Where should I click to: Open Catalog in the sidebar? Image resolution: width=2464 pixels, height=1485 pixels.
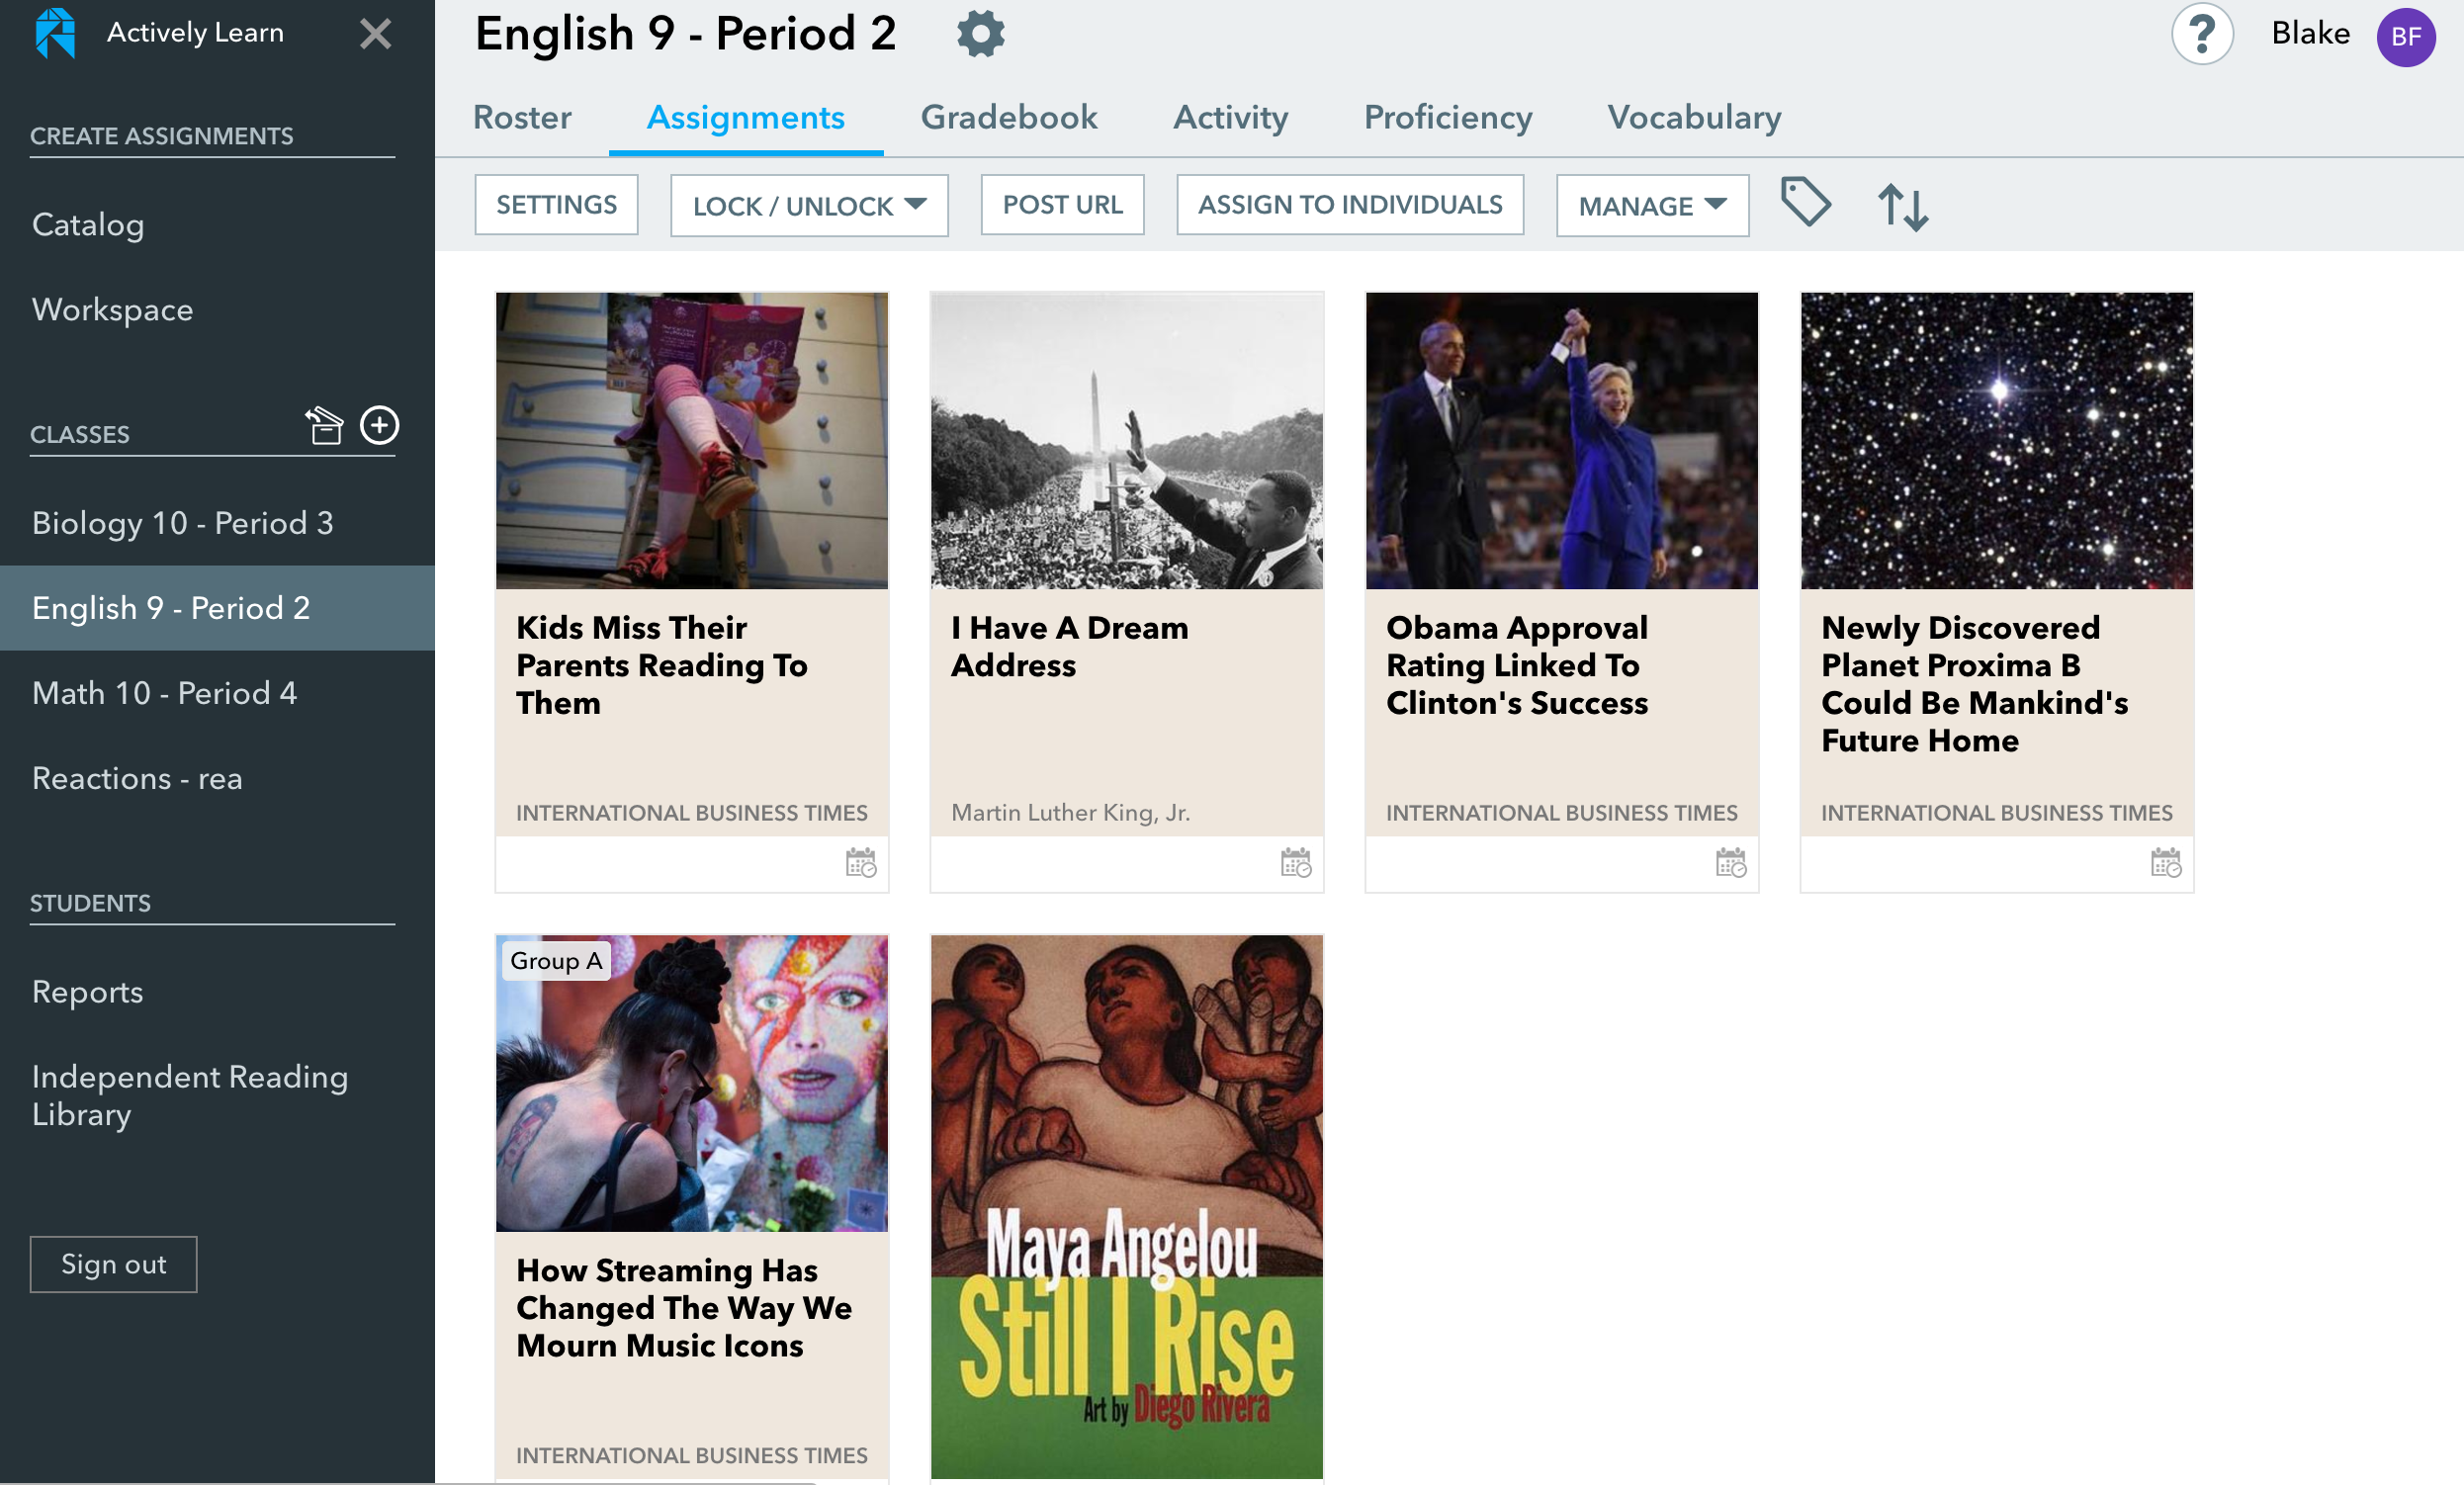coord(88,225)
